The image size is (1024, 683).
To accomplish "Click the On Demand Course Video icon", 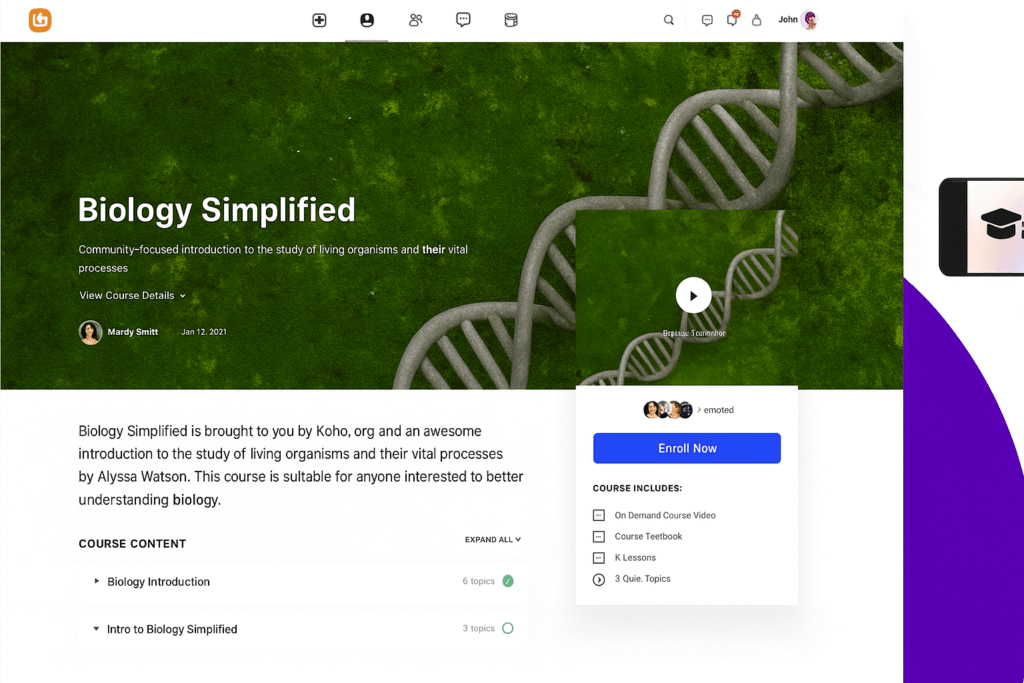I will 599,515.
